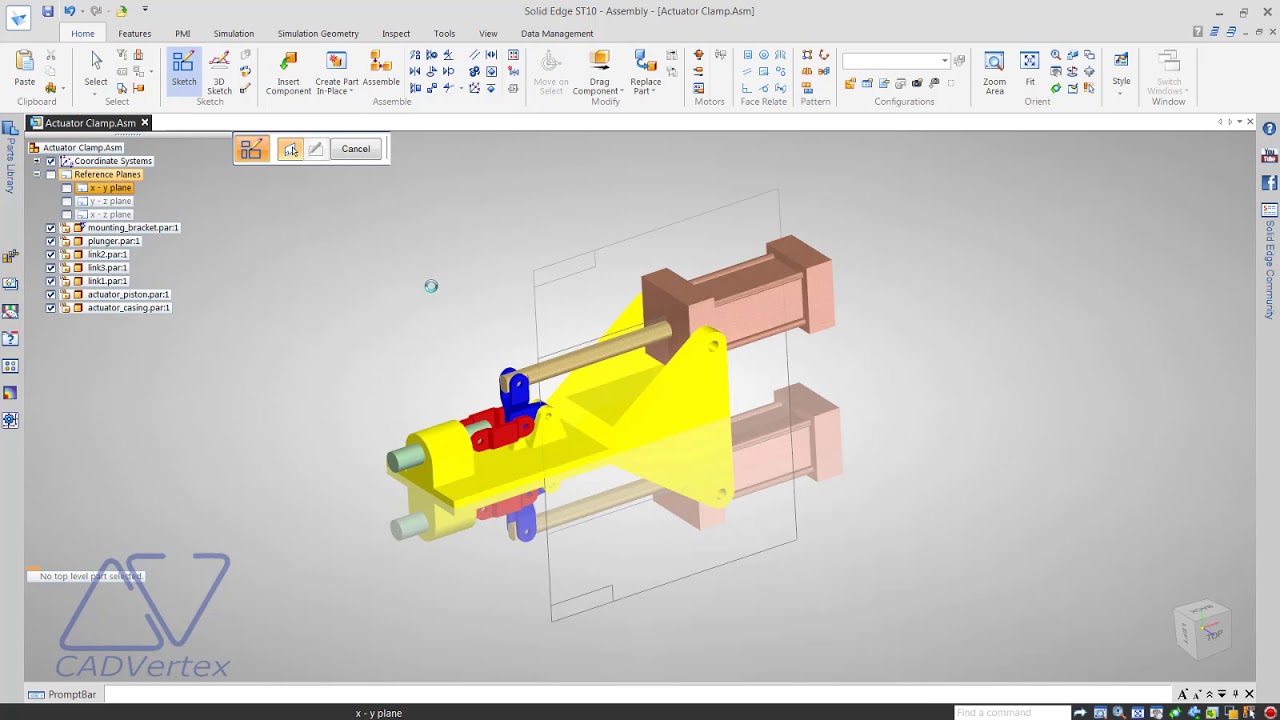Click the Undo arrow in title bar

[x=69, y=11]
